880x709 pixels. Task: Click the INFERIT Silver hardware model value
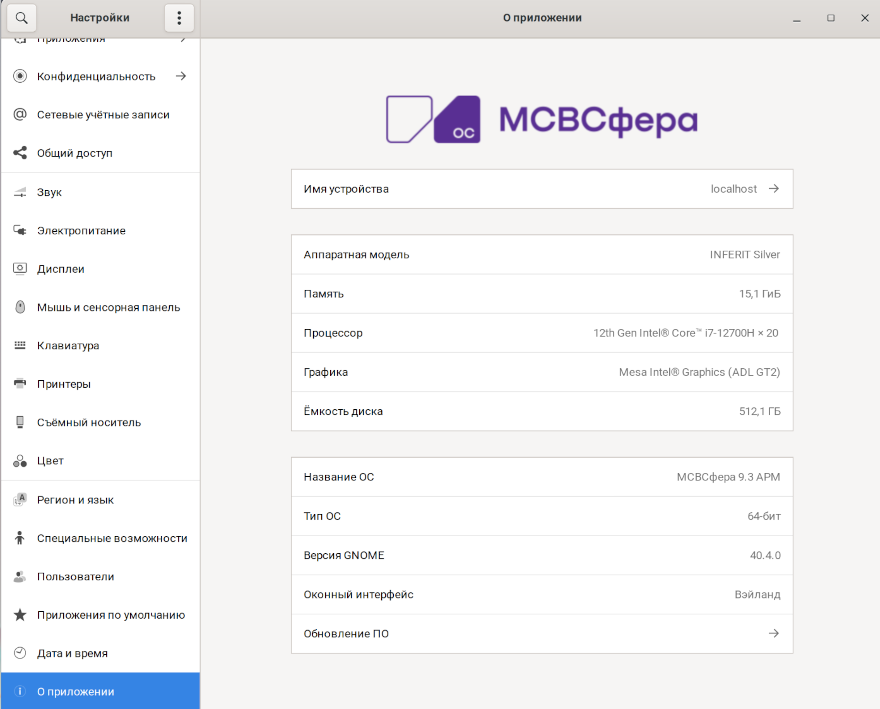(x=745, y=254)
